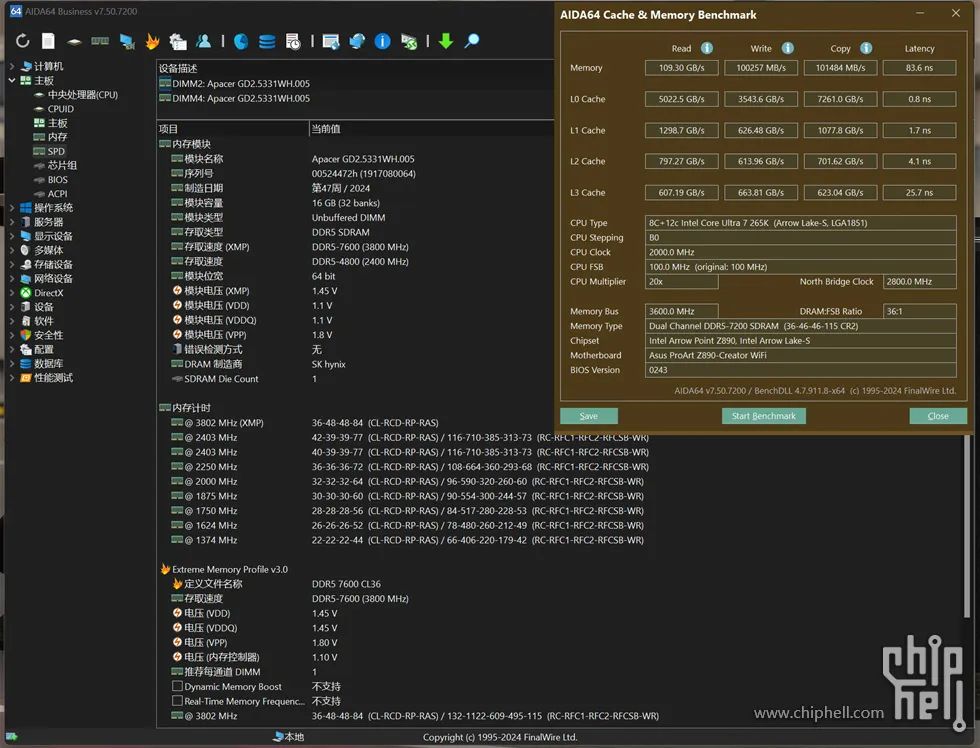The height and width of the screenshot is (748, 980).
Task: Click the user silhouette toolbar icon
Action: coord(204,41)
